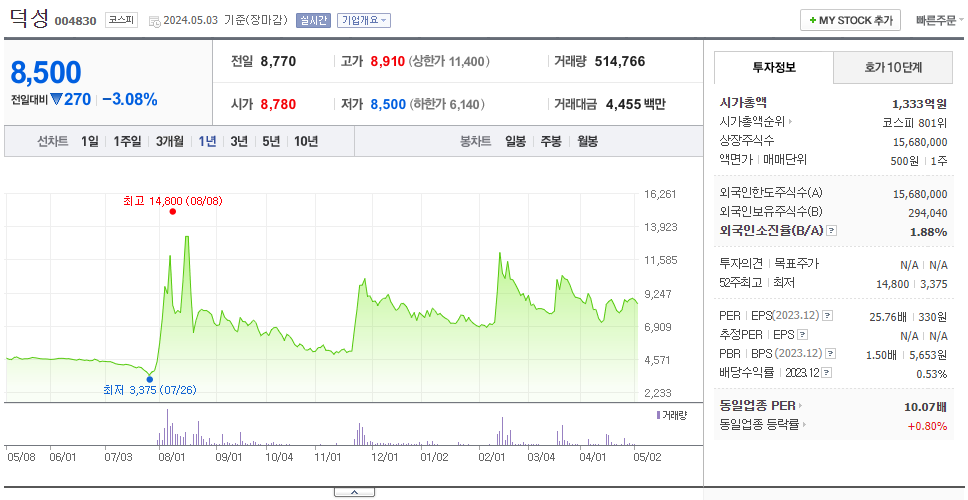Switch to the 월봉 candlestick chart
The image size is (968, 500).
[588, 141]
